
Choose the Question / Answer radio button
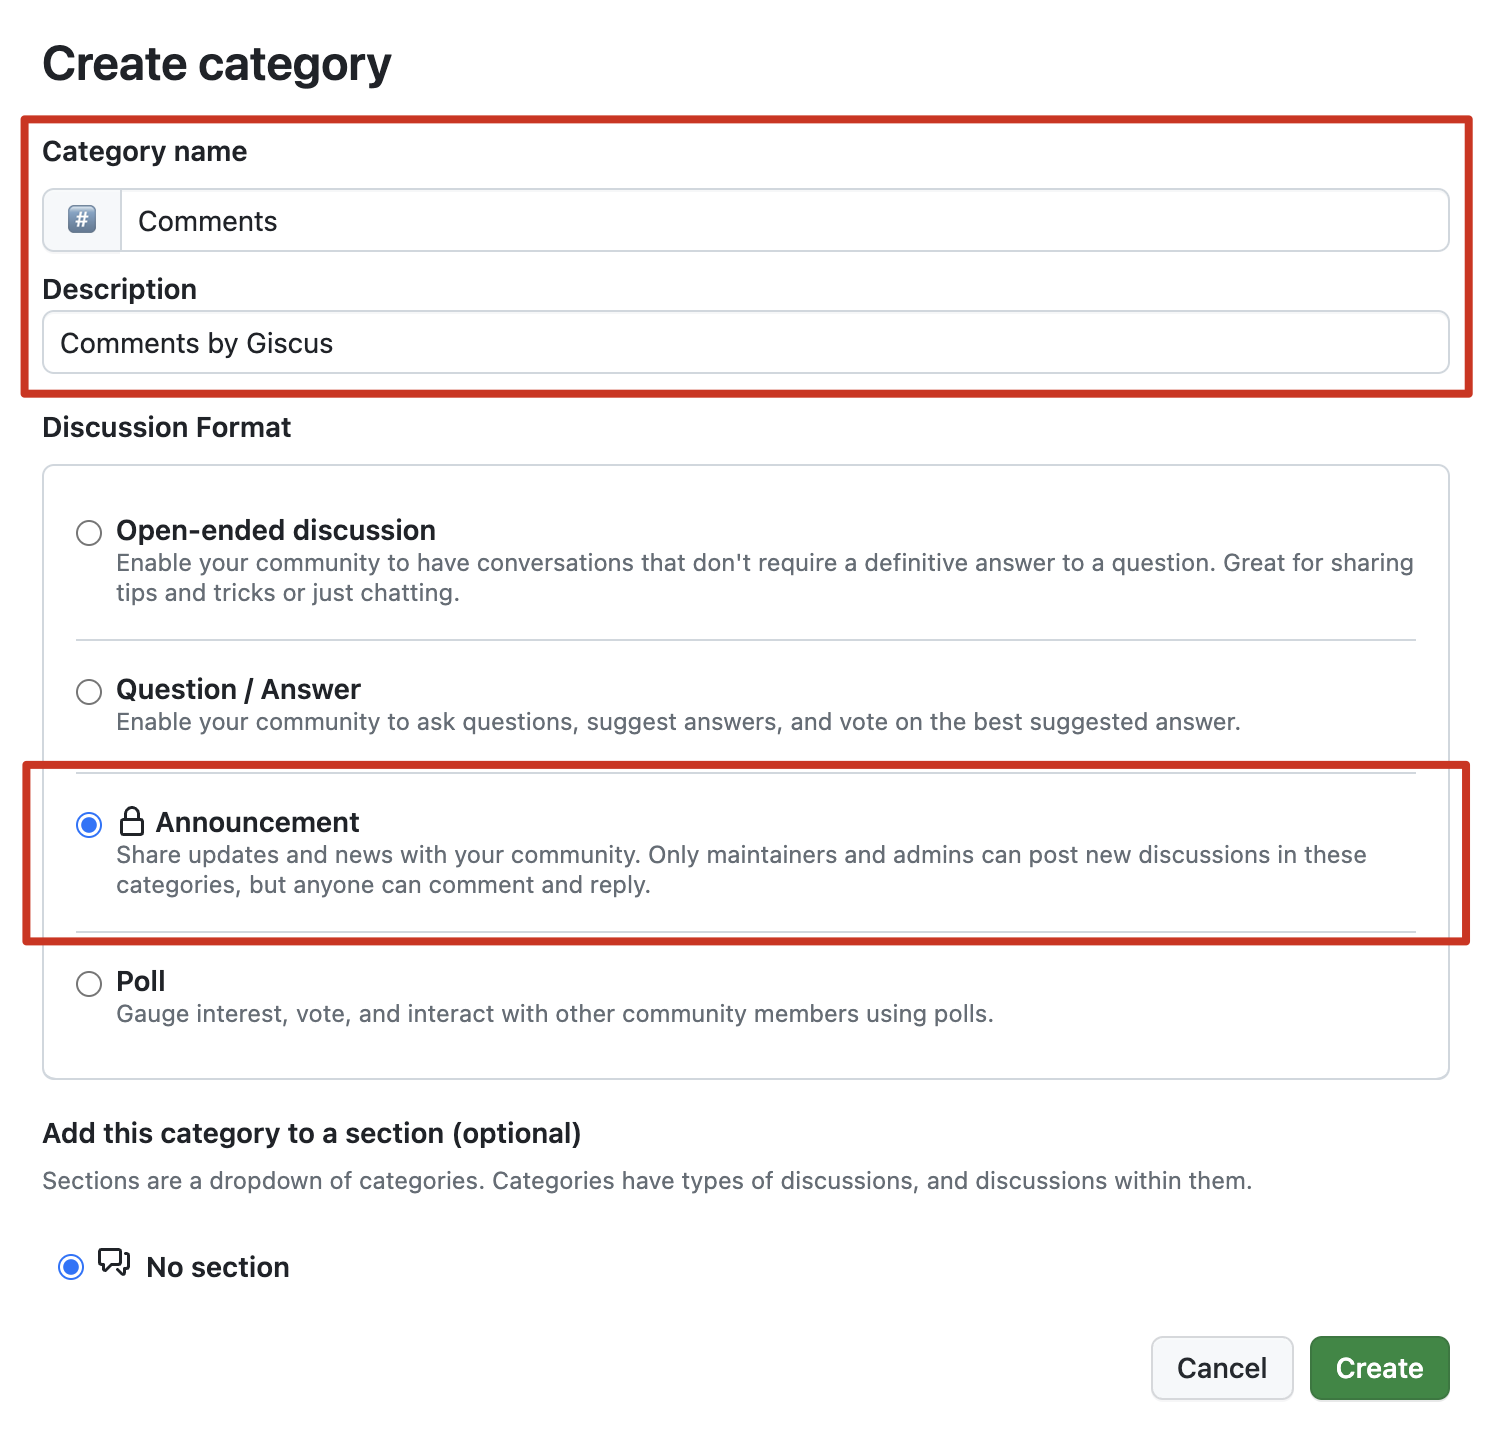(x=89, y=691)
